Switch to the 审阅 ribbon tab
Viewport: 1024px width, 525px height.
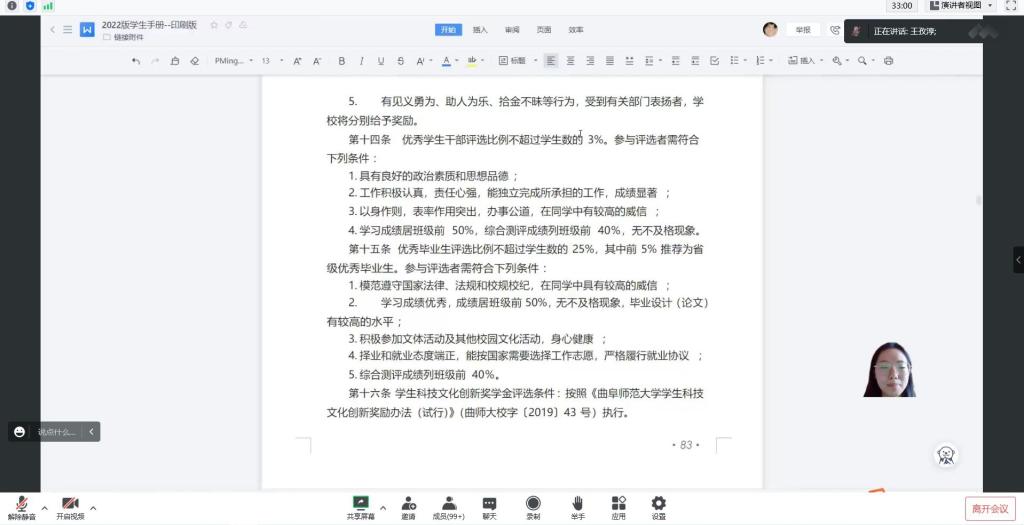click(512, 30)
